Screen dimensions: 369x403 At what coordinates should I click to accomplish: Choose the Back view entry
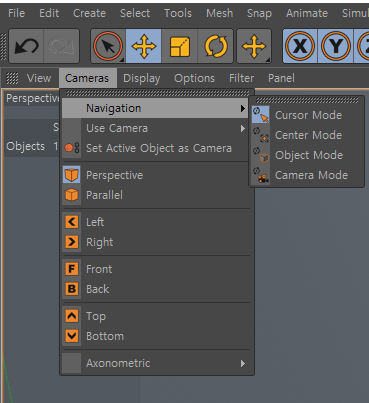click(x=97, y=289)
